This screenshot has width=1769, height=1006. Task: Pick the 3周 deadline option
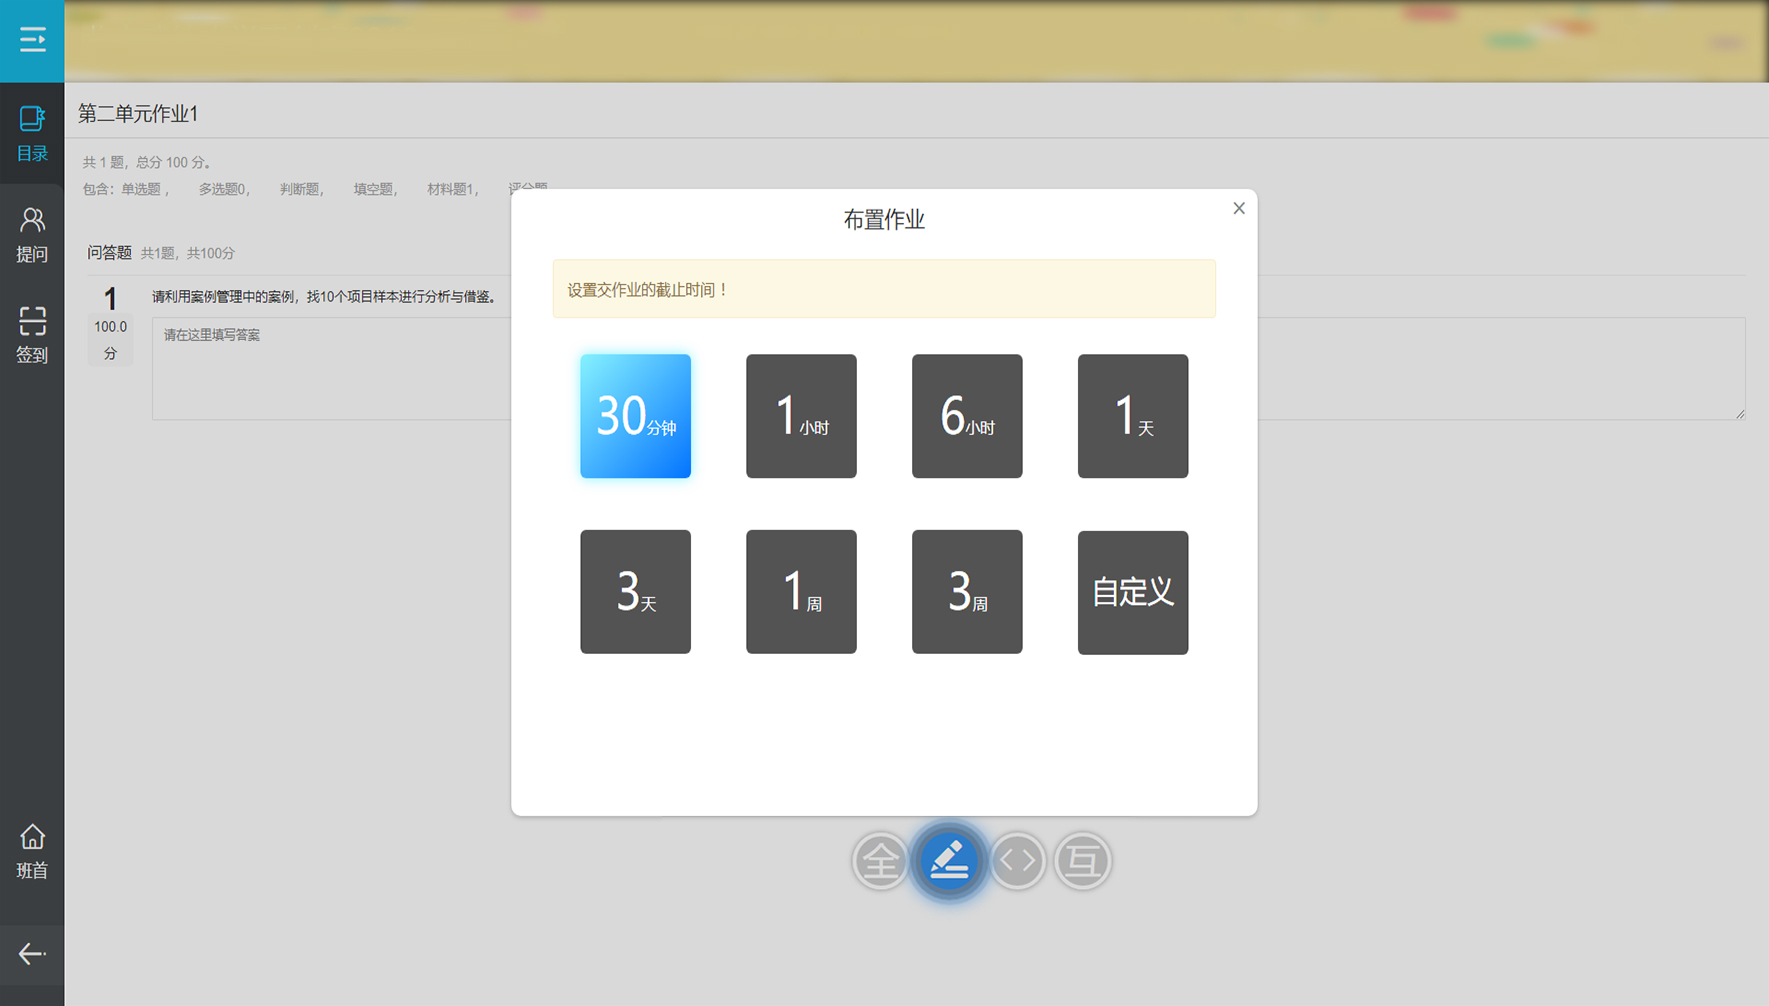967,592
